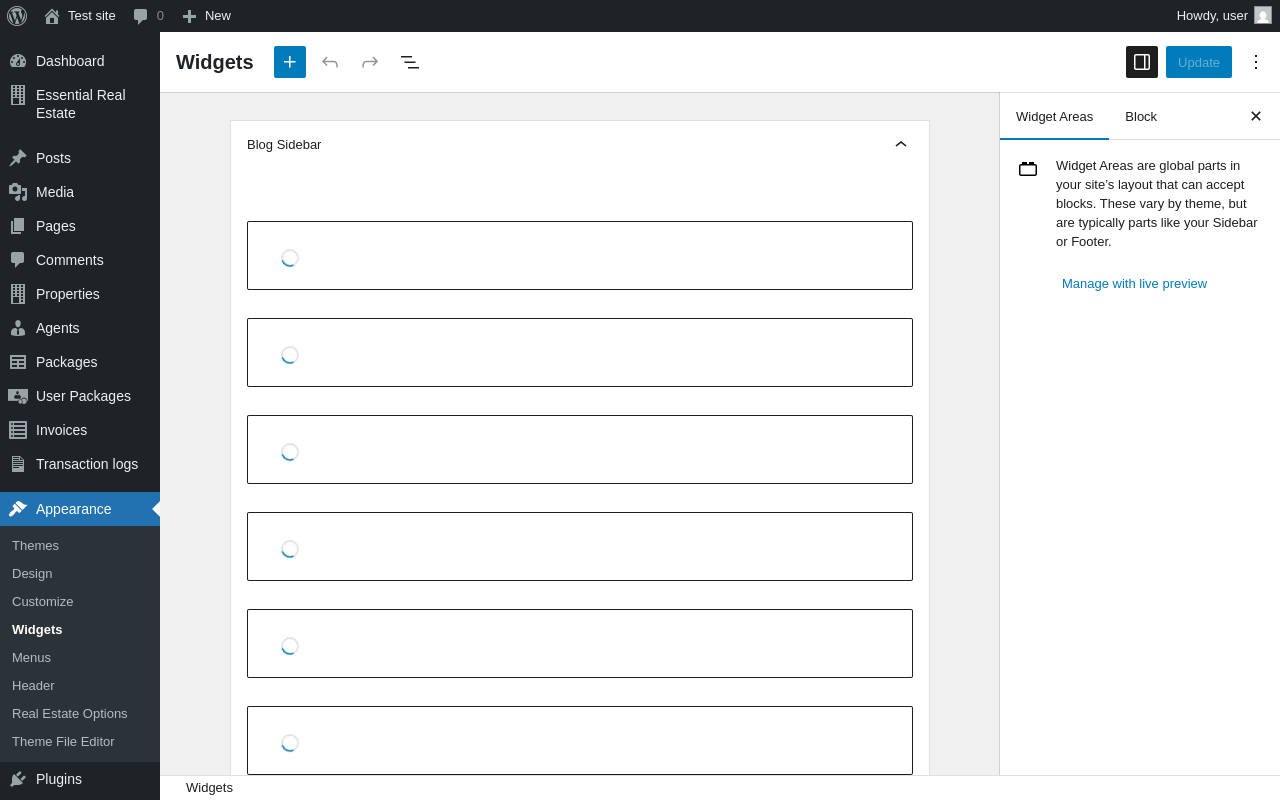Go to the Agents menu item
This screenshot has height=800, width=1280.
click(x=57, y=328)
